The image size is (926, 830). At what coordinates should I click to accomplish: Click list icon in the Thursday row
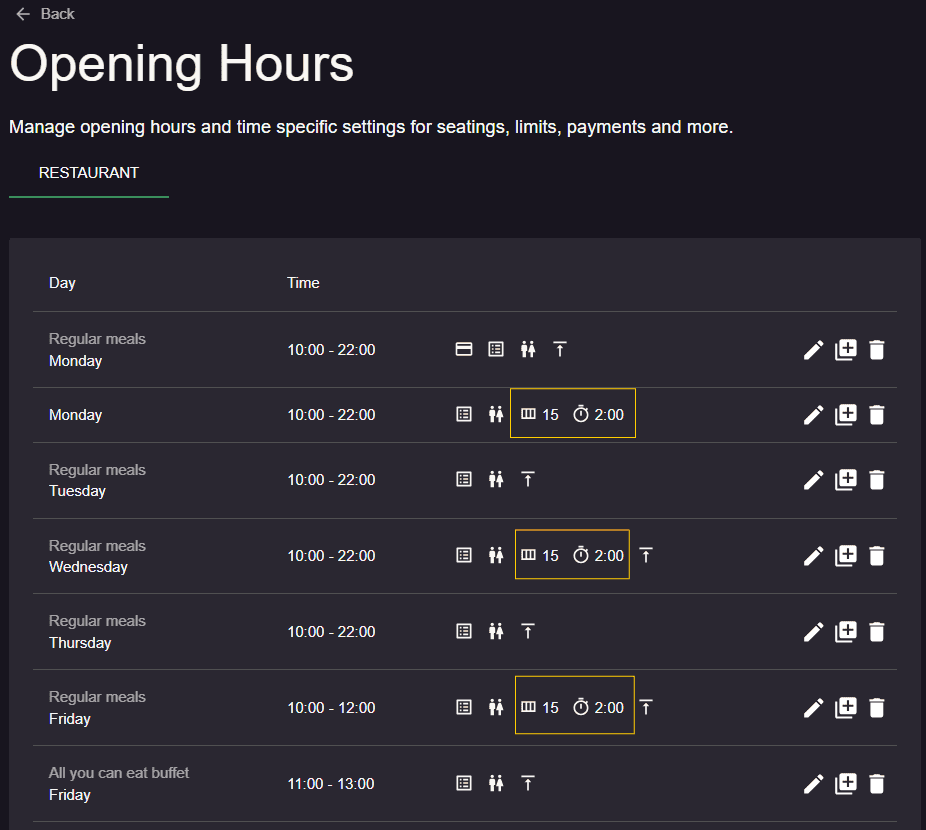[x=464, y=632]
